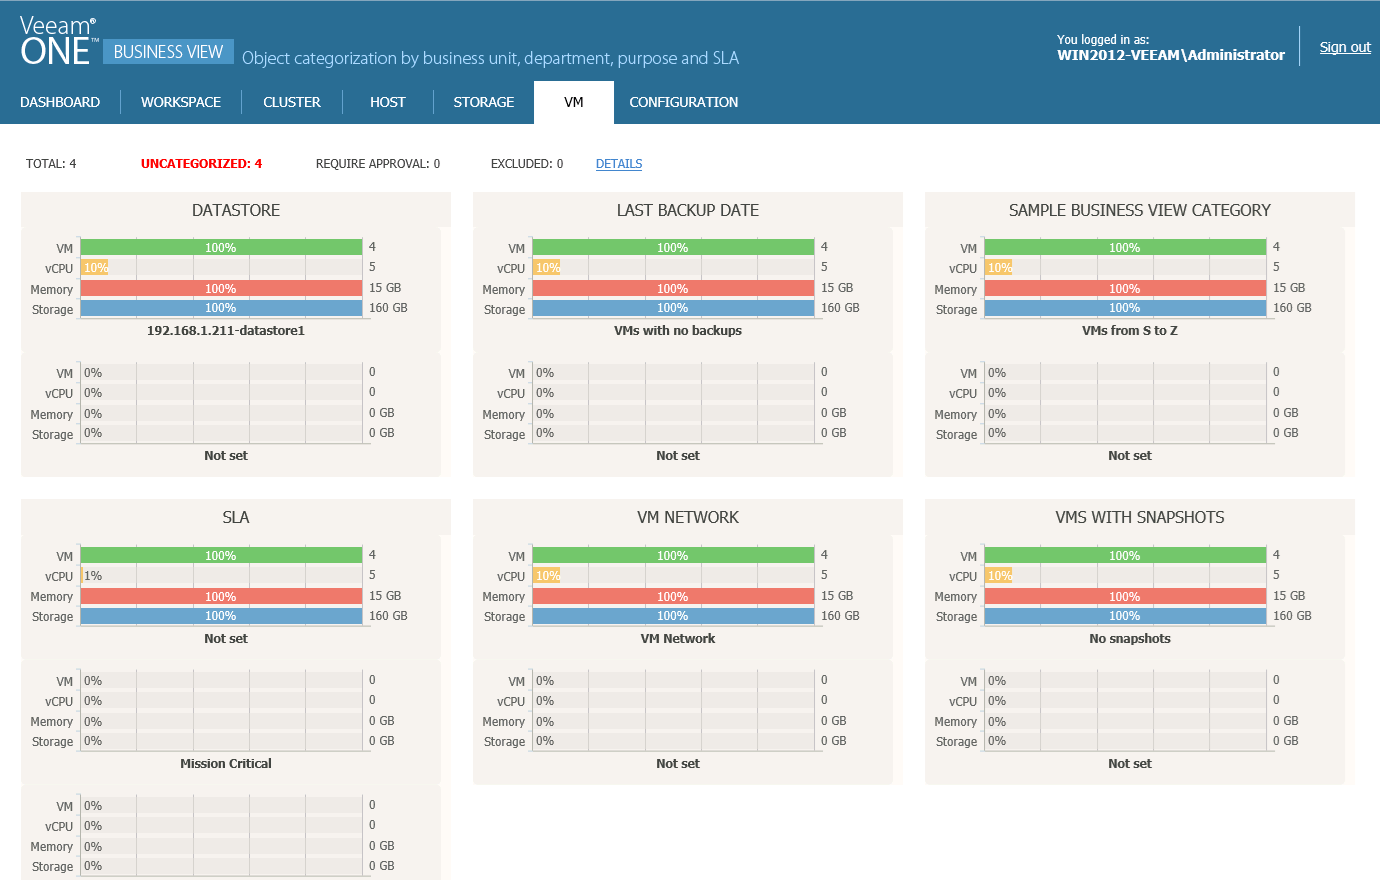Open the CLUSTER tab

[x=292, y=102]
